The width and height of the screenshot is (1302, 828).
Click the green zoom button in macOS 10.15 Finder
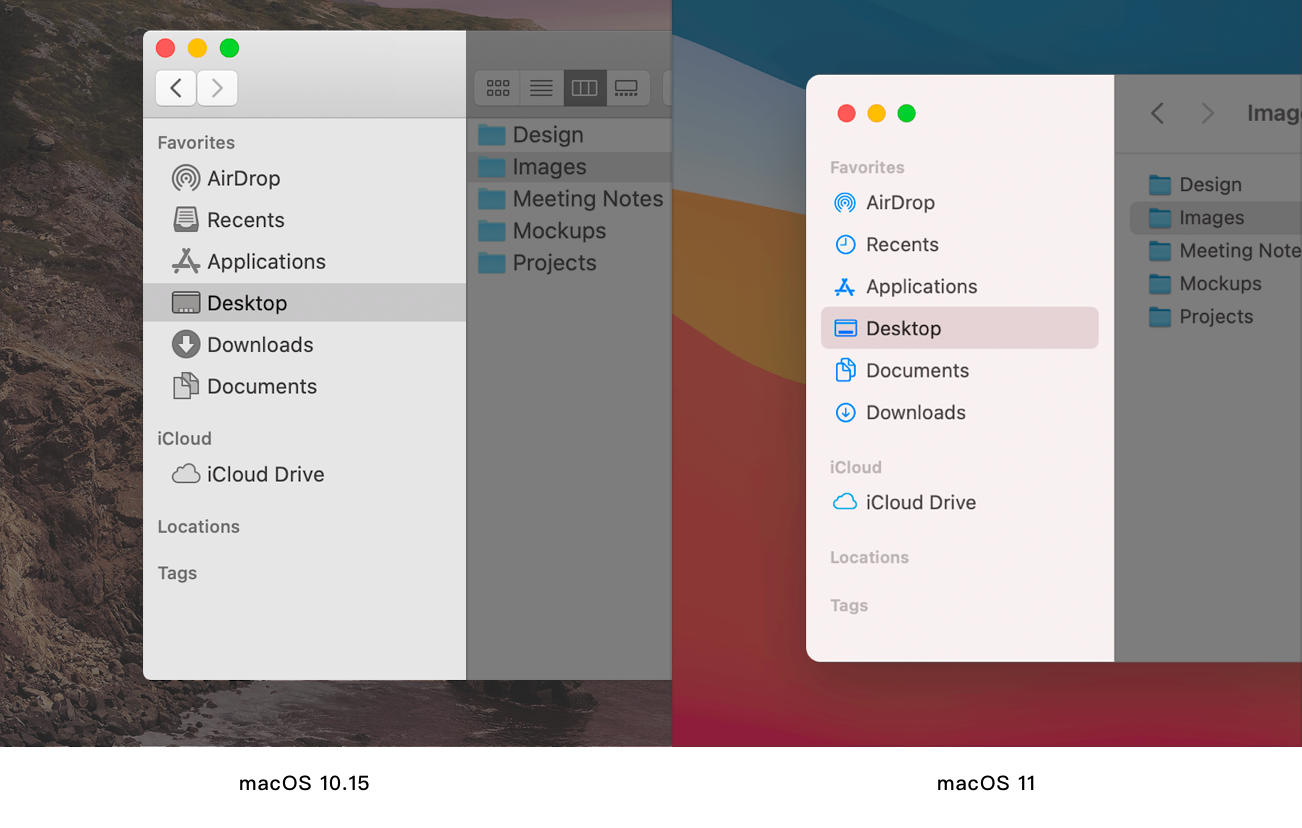[229, 48]
